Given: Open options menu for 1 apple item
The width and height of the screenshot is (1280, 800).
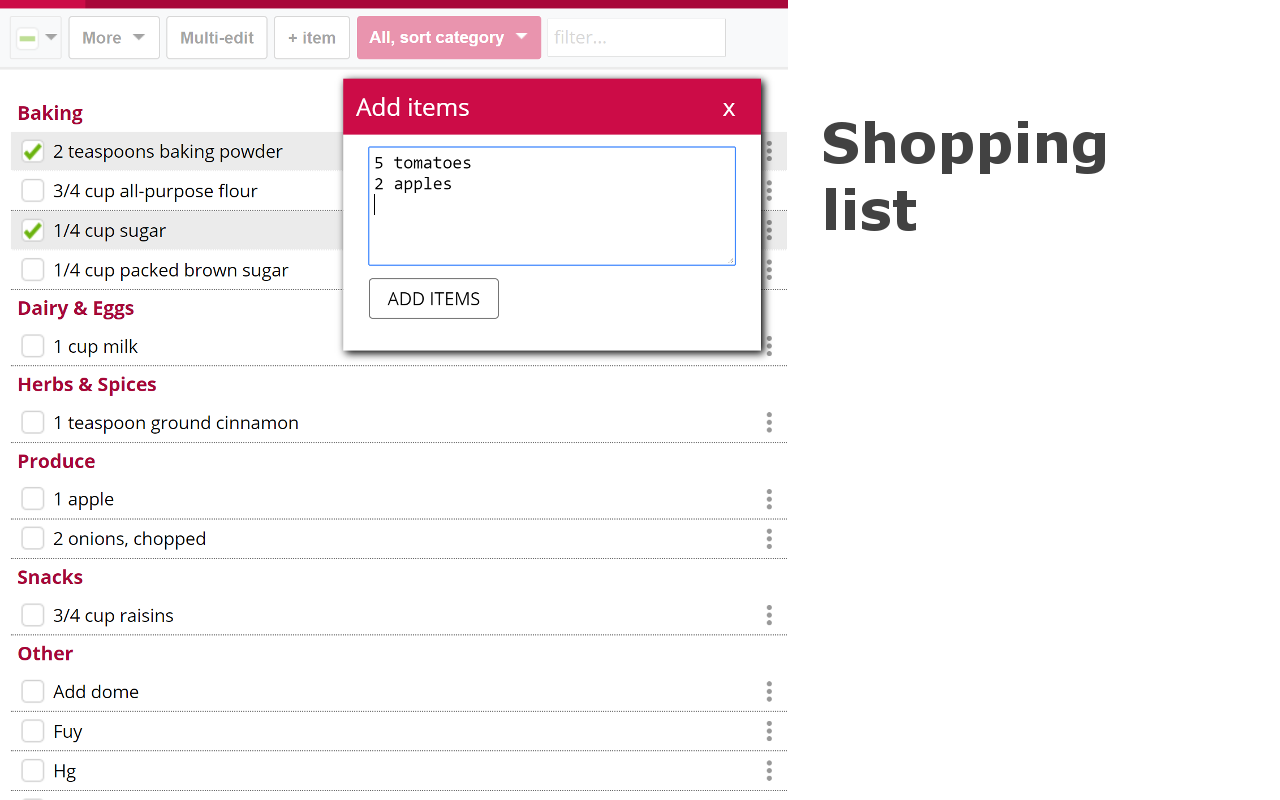Looking at the screenshot, I should (769, 499).
